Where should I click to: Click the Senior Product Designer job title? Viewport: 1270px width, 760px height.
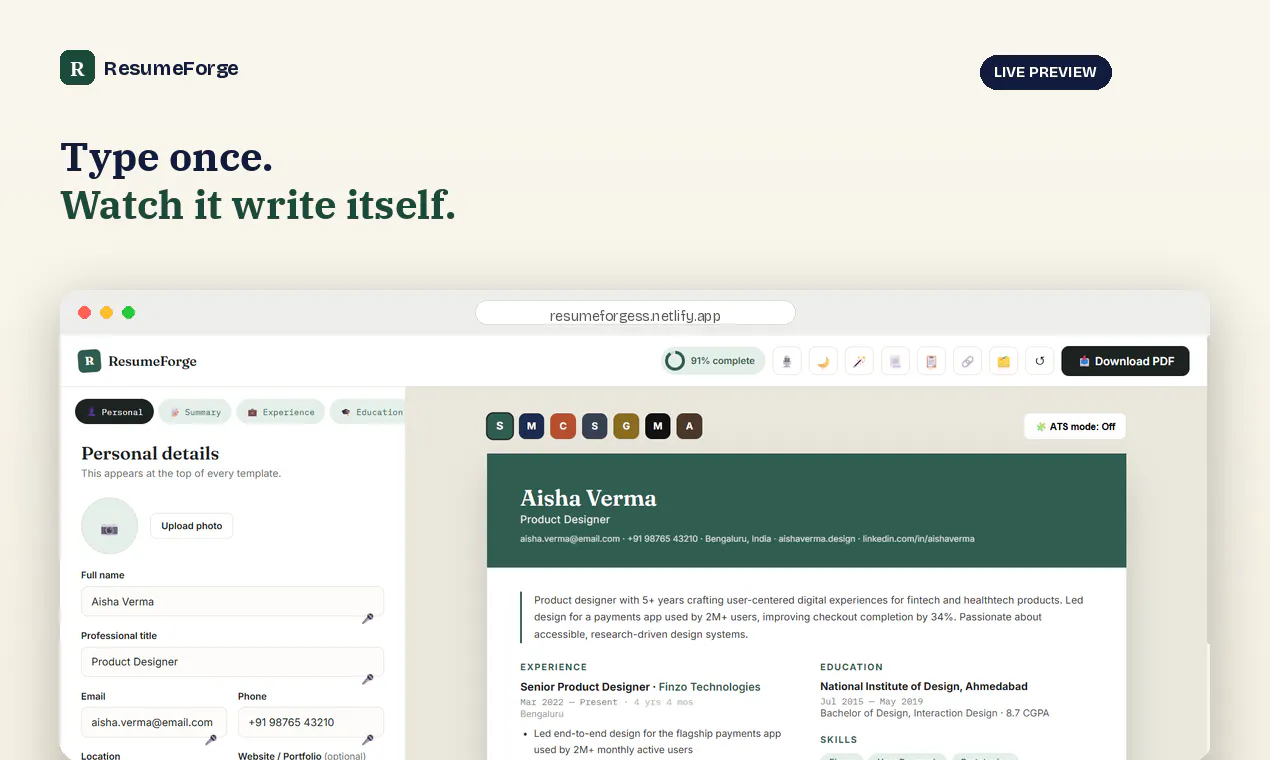click(585, 687)
